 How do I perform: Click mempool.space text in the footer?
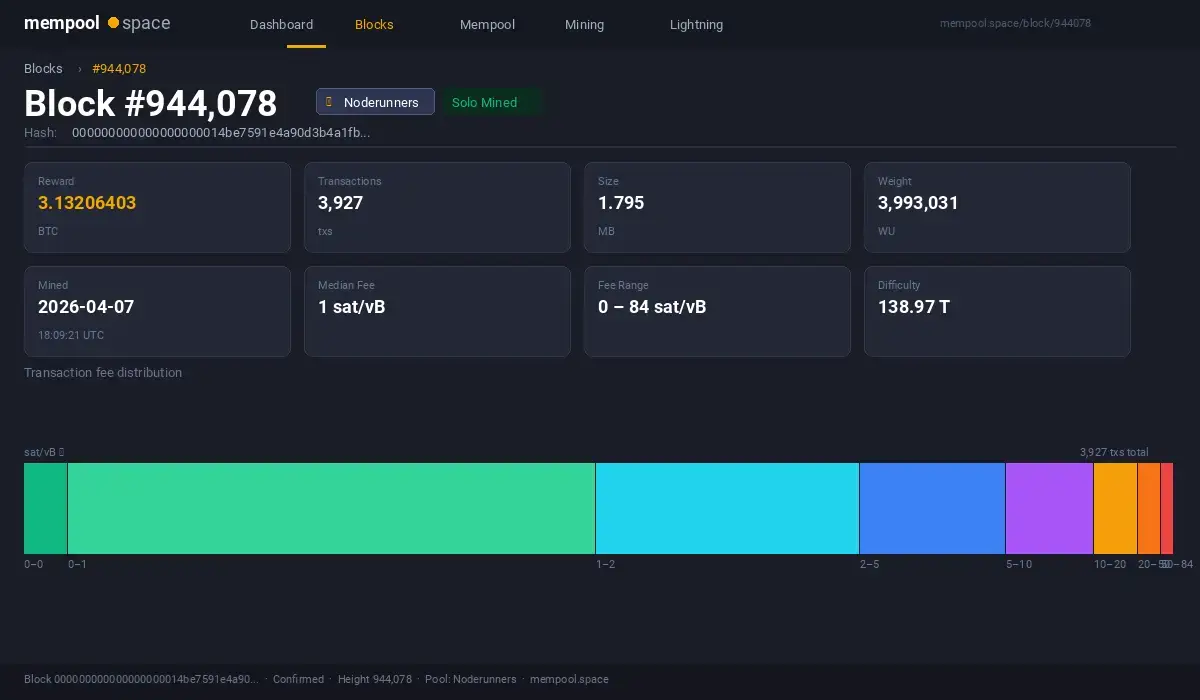(569, 679)
